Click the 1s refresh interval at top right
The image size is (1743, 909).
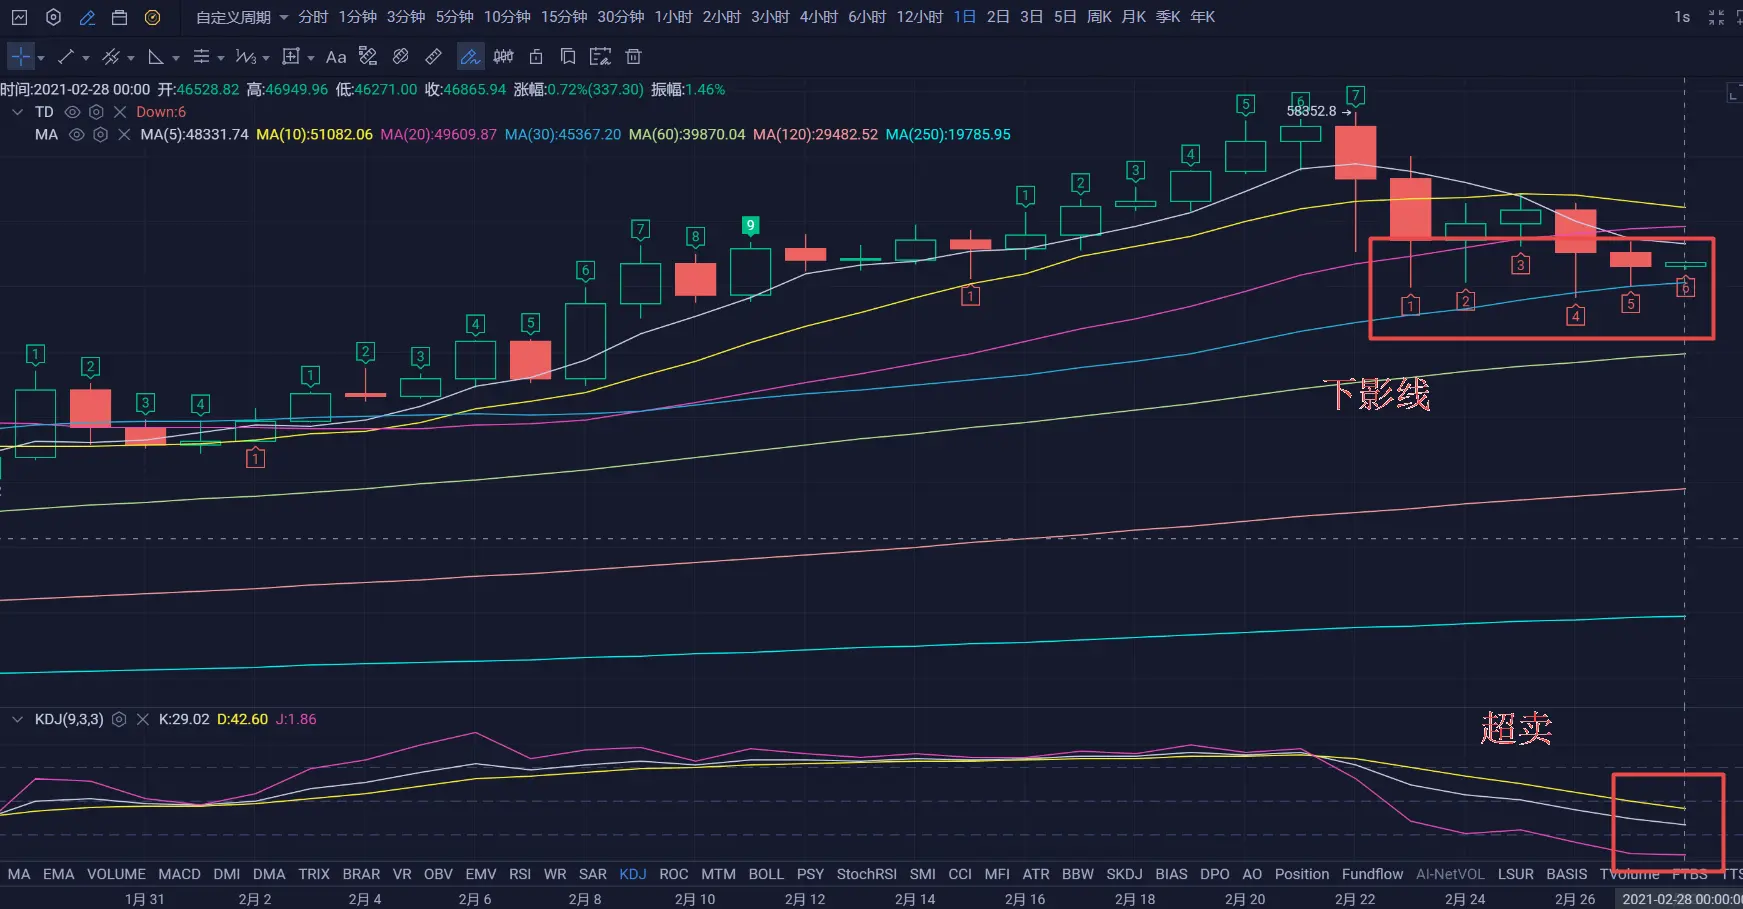click(x=1682, y=17)
